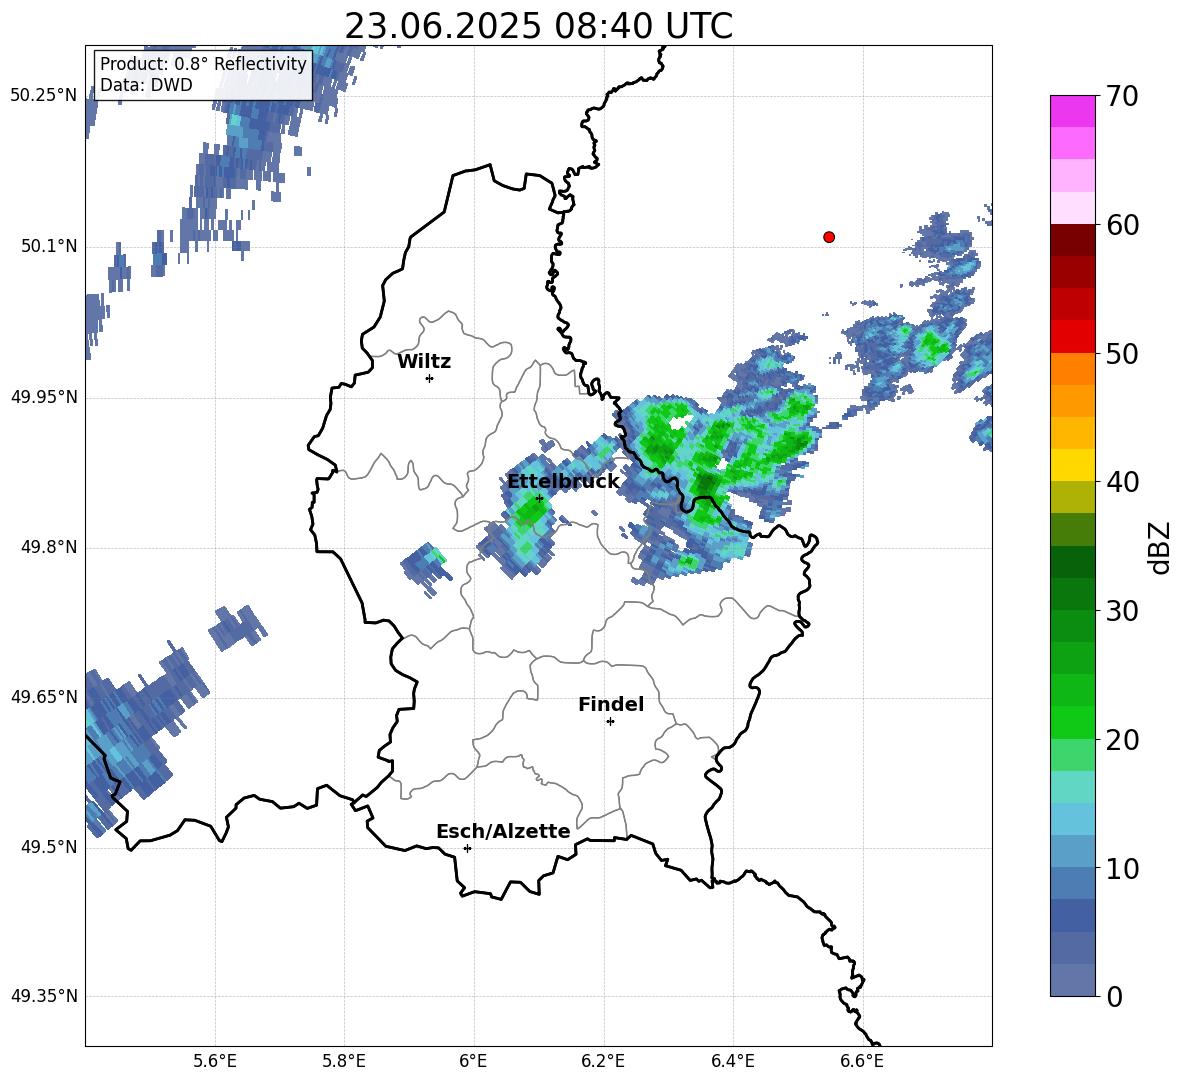
Task: Click the Data: DWD text
Action: click(146, 85)
